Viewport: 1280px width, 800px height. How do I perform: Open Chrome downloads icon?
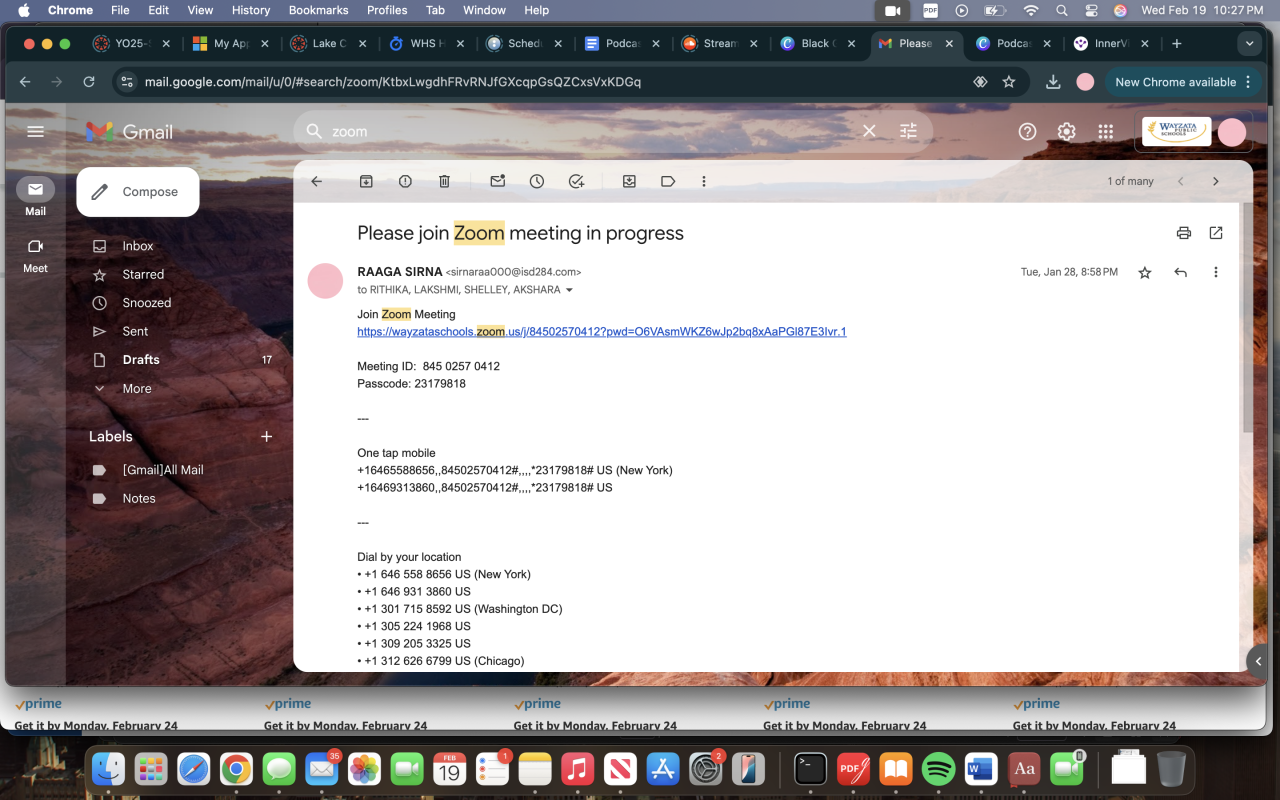(1053, 82)
